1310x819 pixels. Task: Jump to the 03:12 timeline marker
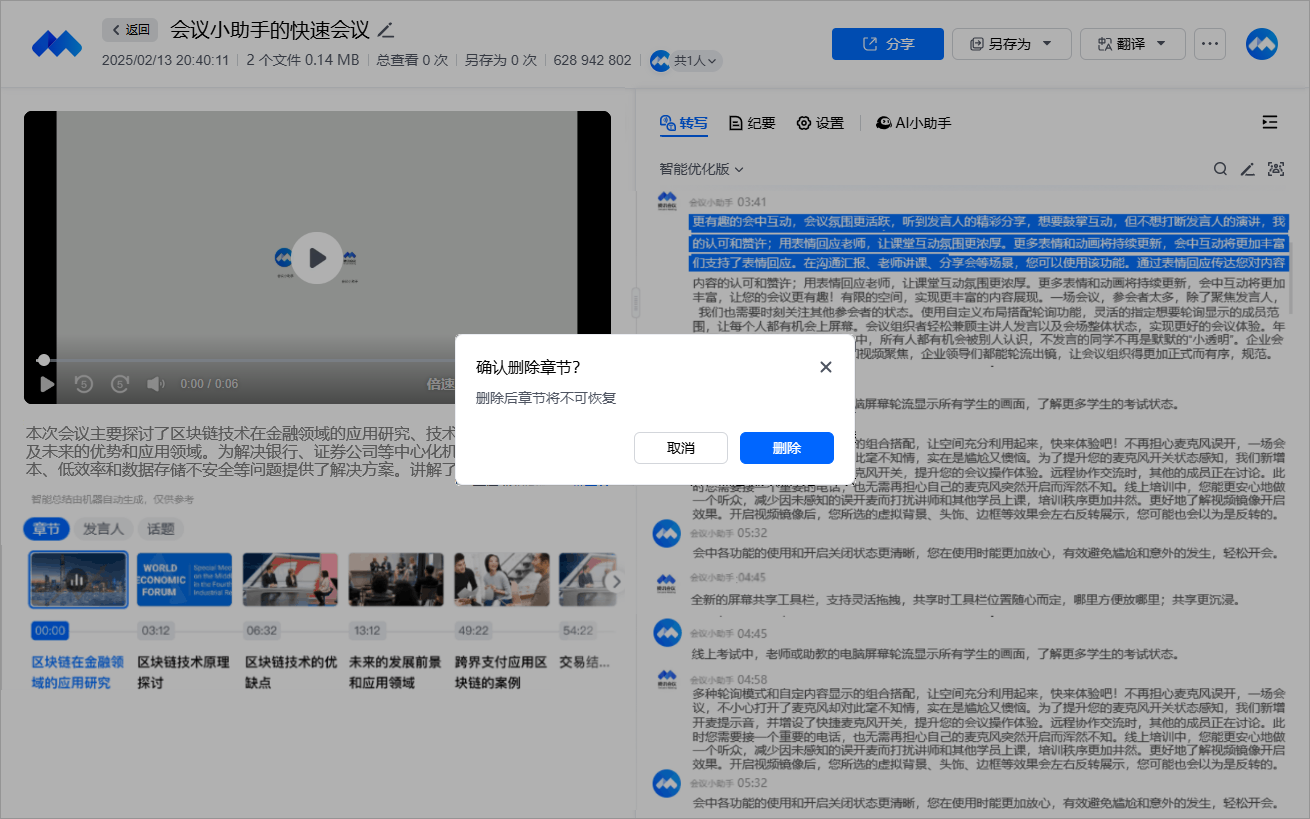156,631
